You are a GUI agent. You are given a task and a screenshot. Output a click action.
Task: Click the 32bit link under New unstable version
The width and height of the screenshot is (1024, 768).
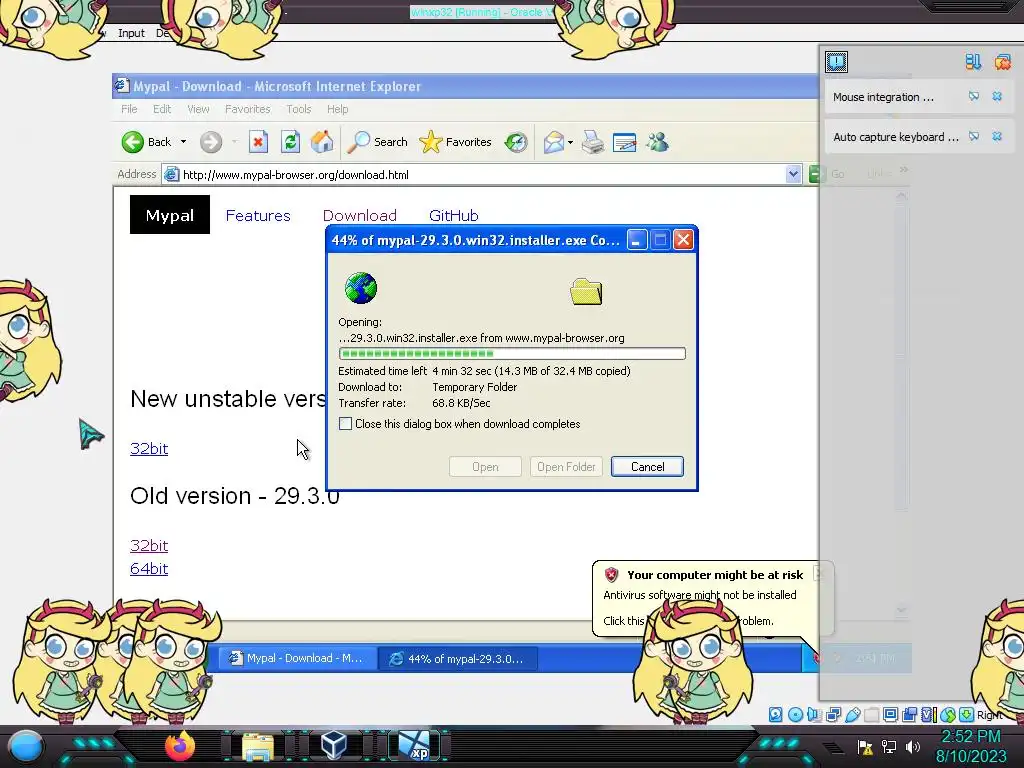click(149, 449)
